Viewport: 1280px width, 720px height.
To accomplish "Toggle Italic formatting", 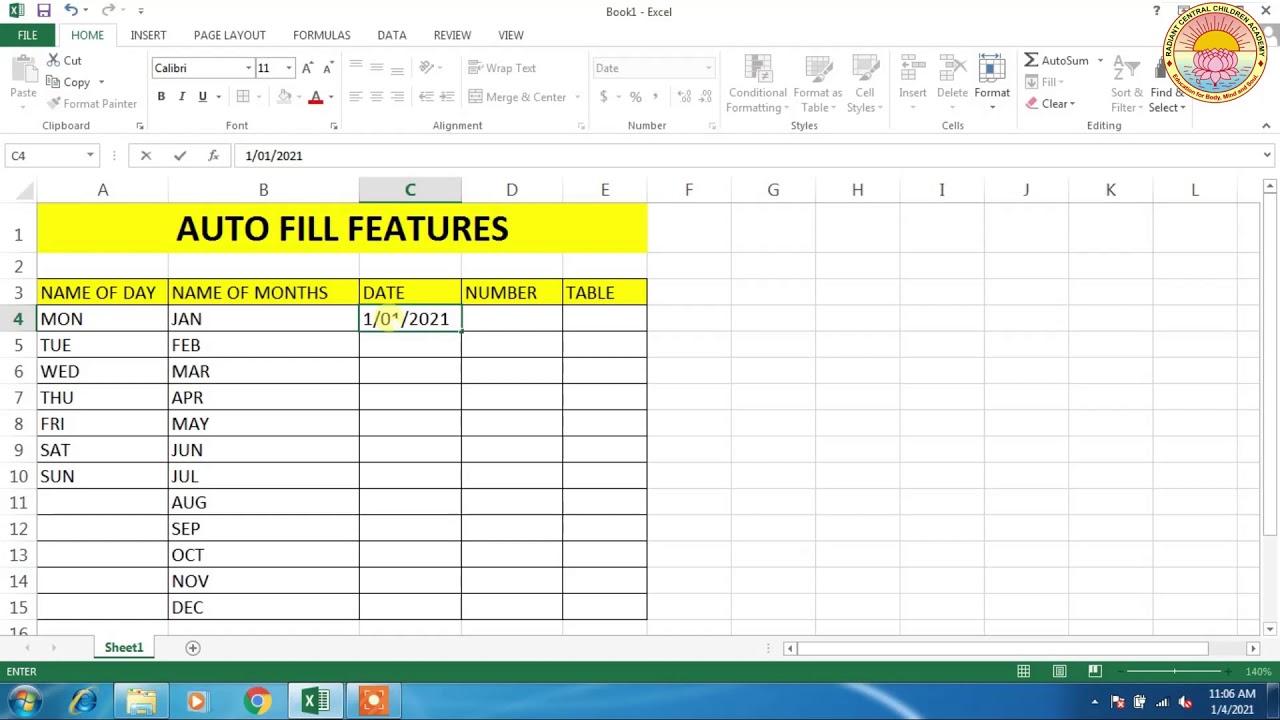I will tap(182, 97).
